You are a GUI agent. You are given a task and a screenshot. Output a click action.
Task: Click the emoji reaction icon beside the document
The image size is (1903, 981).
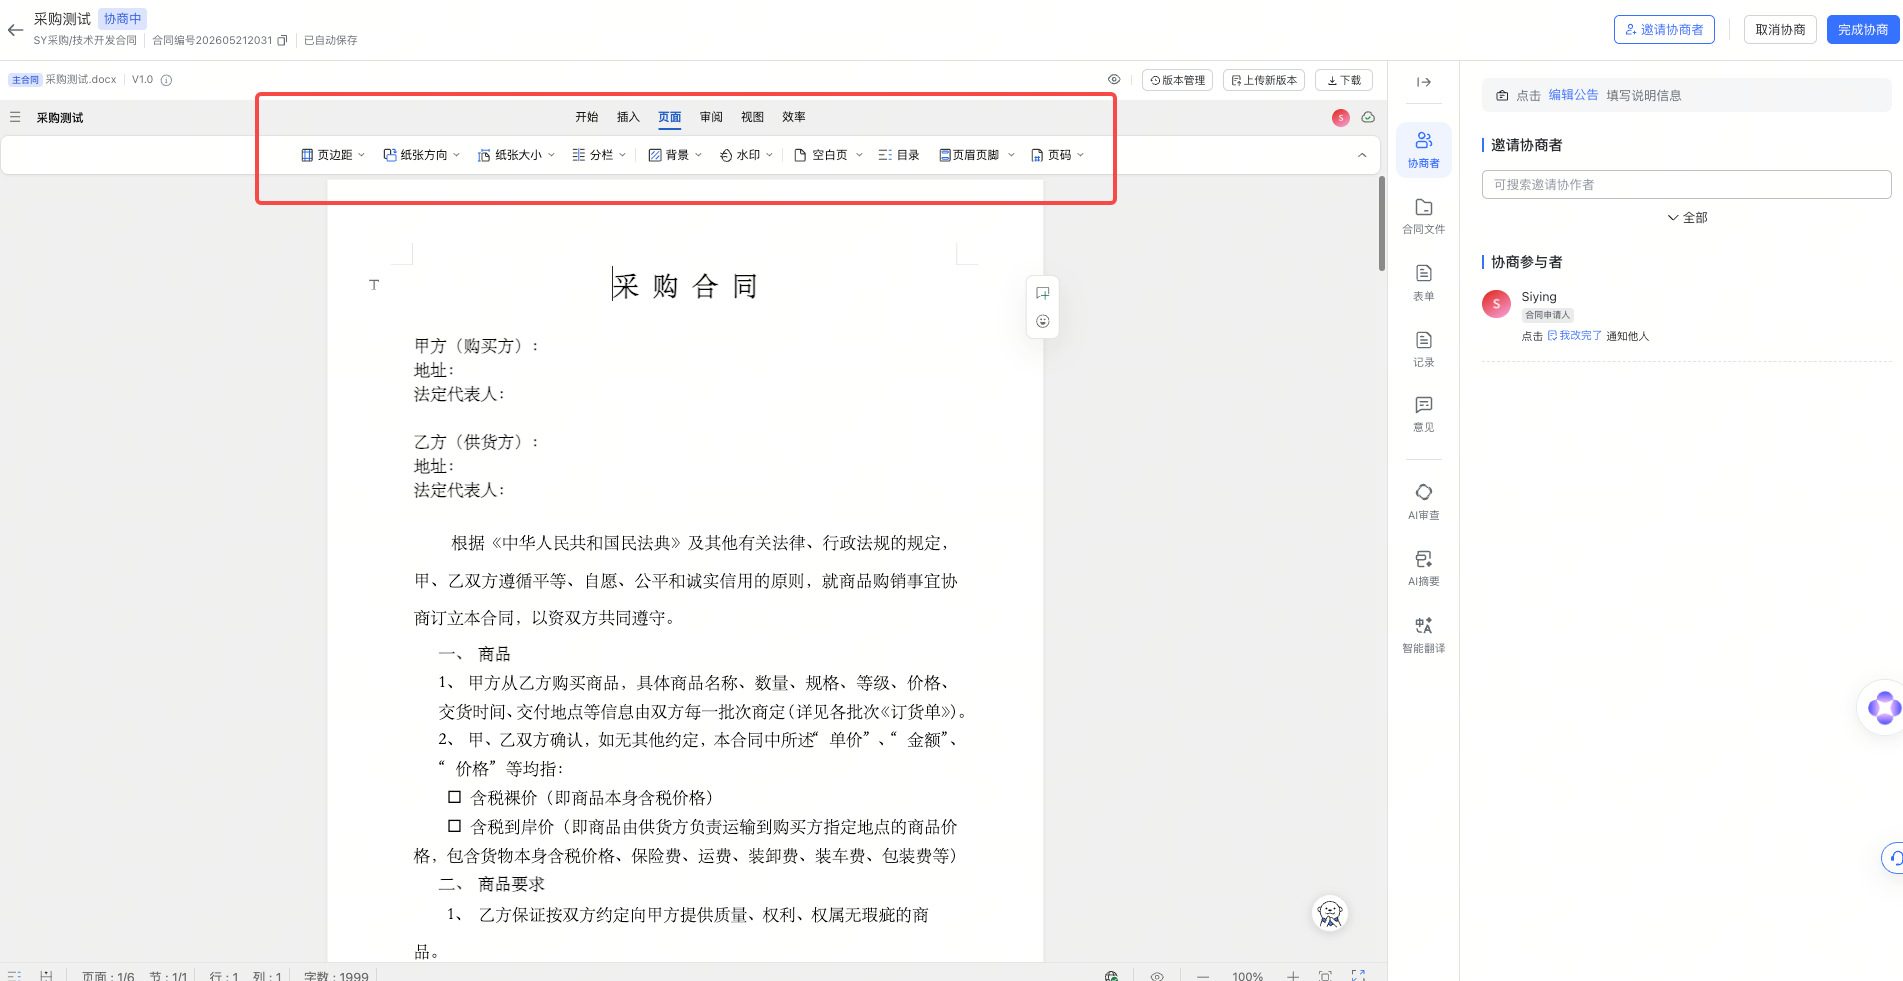click(1043, 321)
